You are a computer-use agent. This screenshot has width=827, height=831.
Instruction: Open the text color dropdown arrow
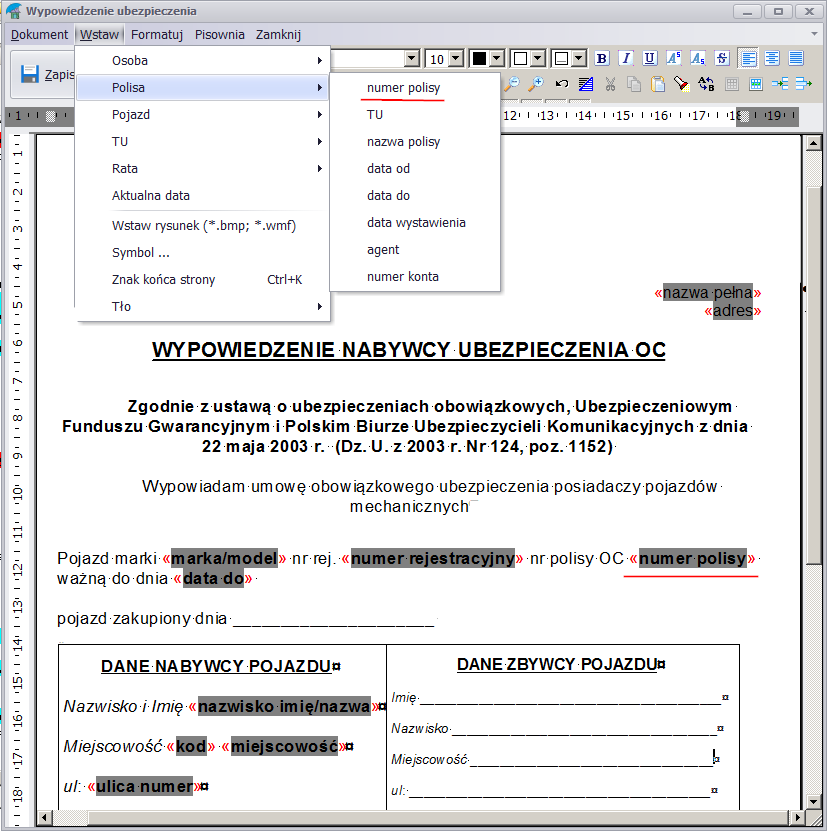pyautogui.click(x=497, y=58)
